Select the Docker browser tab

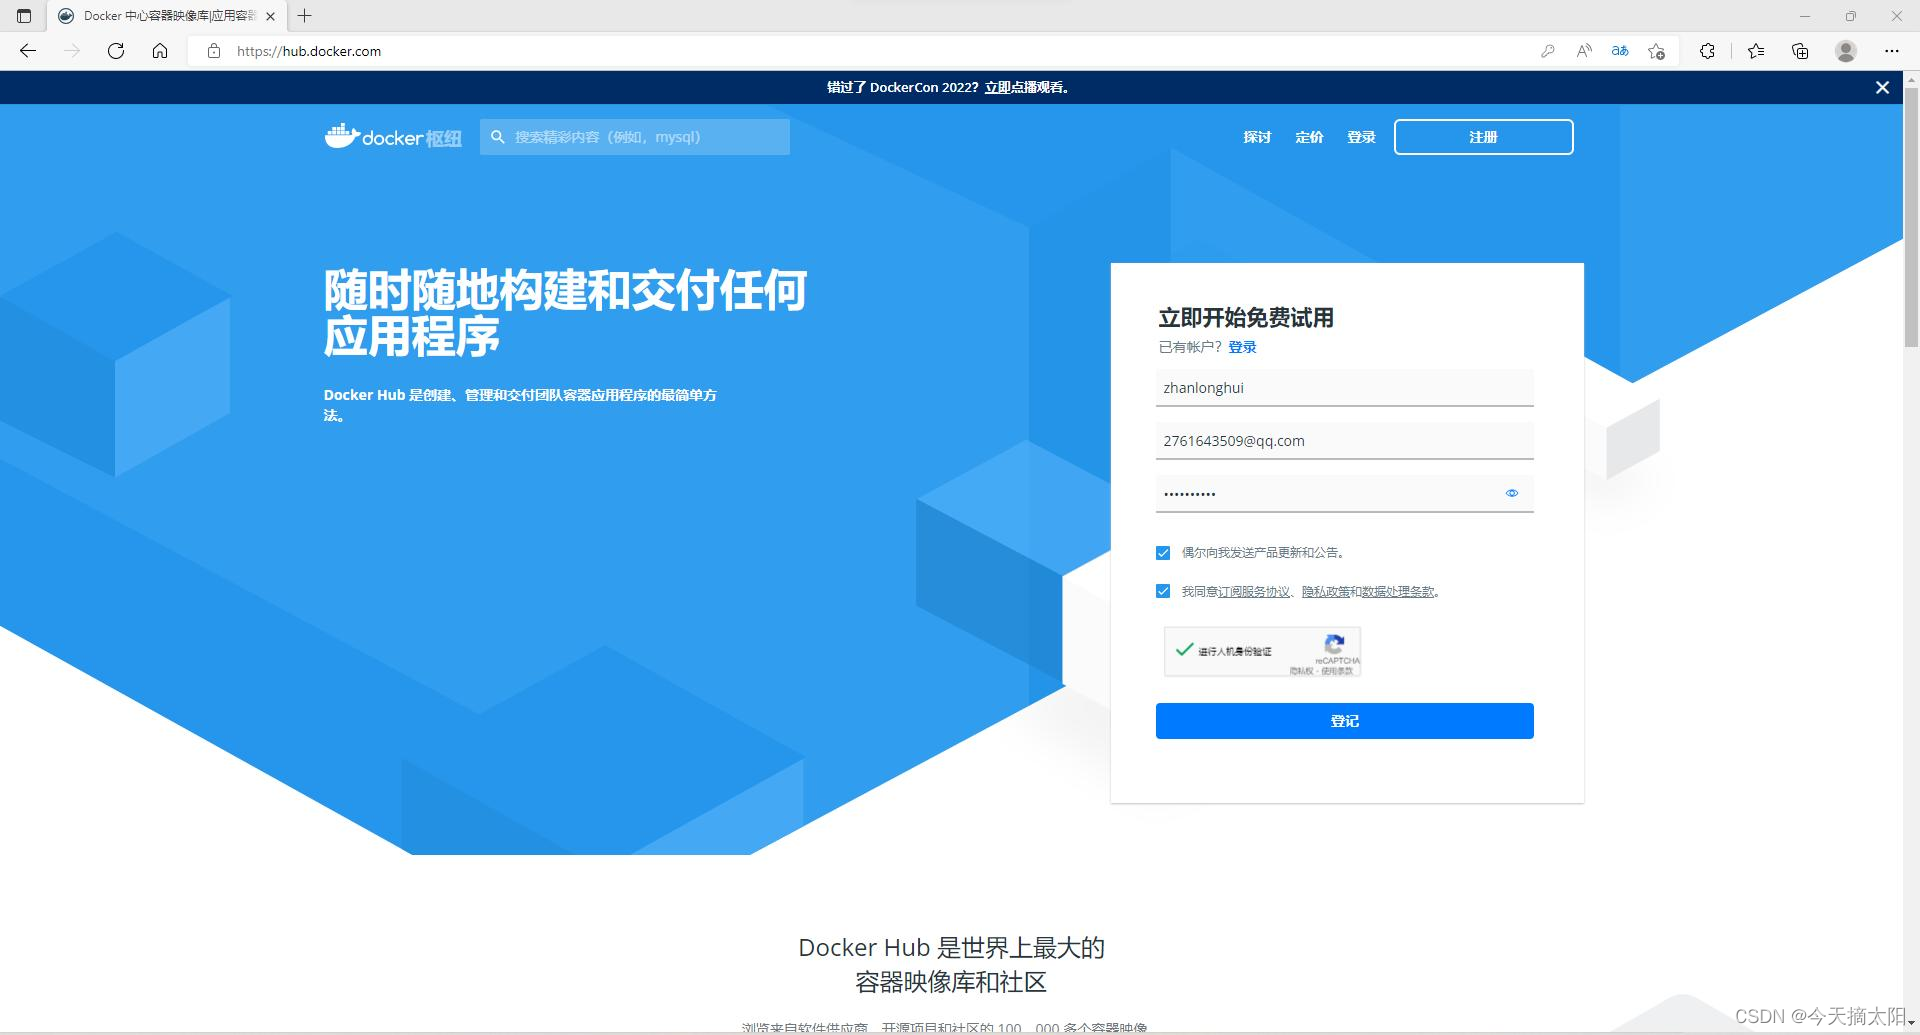click(x=165, y=16)
